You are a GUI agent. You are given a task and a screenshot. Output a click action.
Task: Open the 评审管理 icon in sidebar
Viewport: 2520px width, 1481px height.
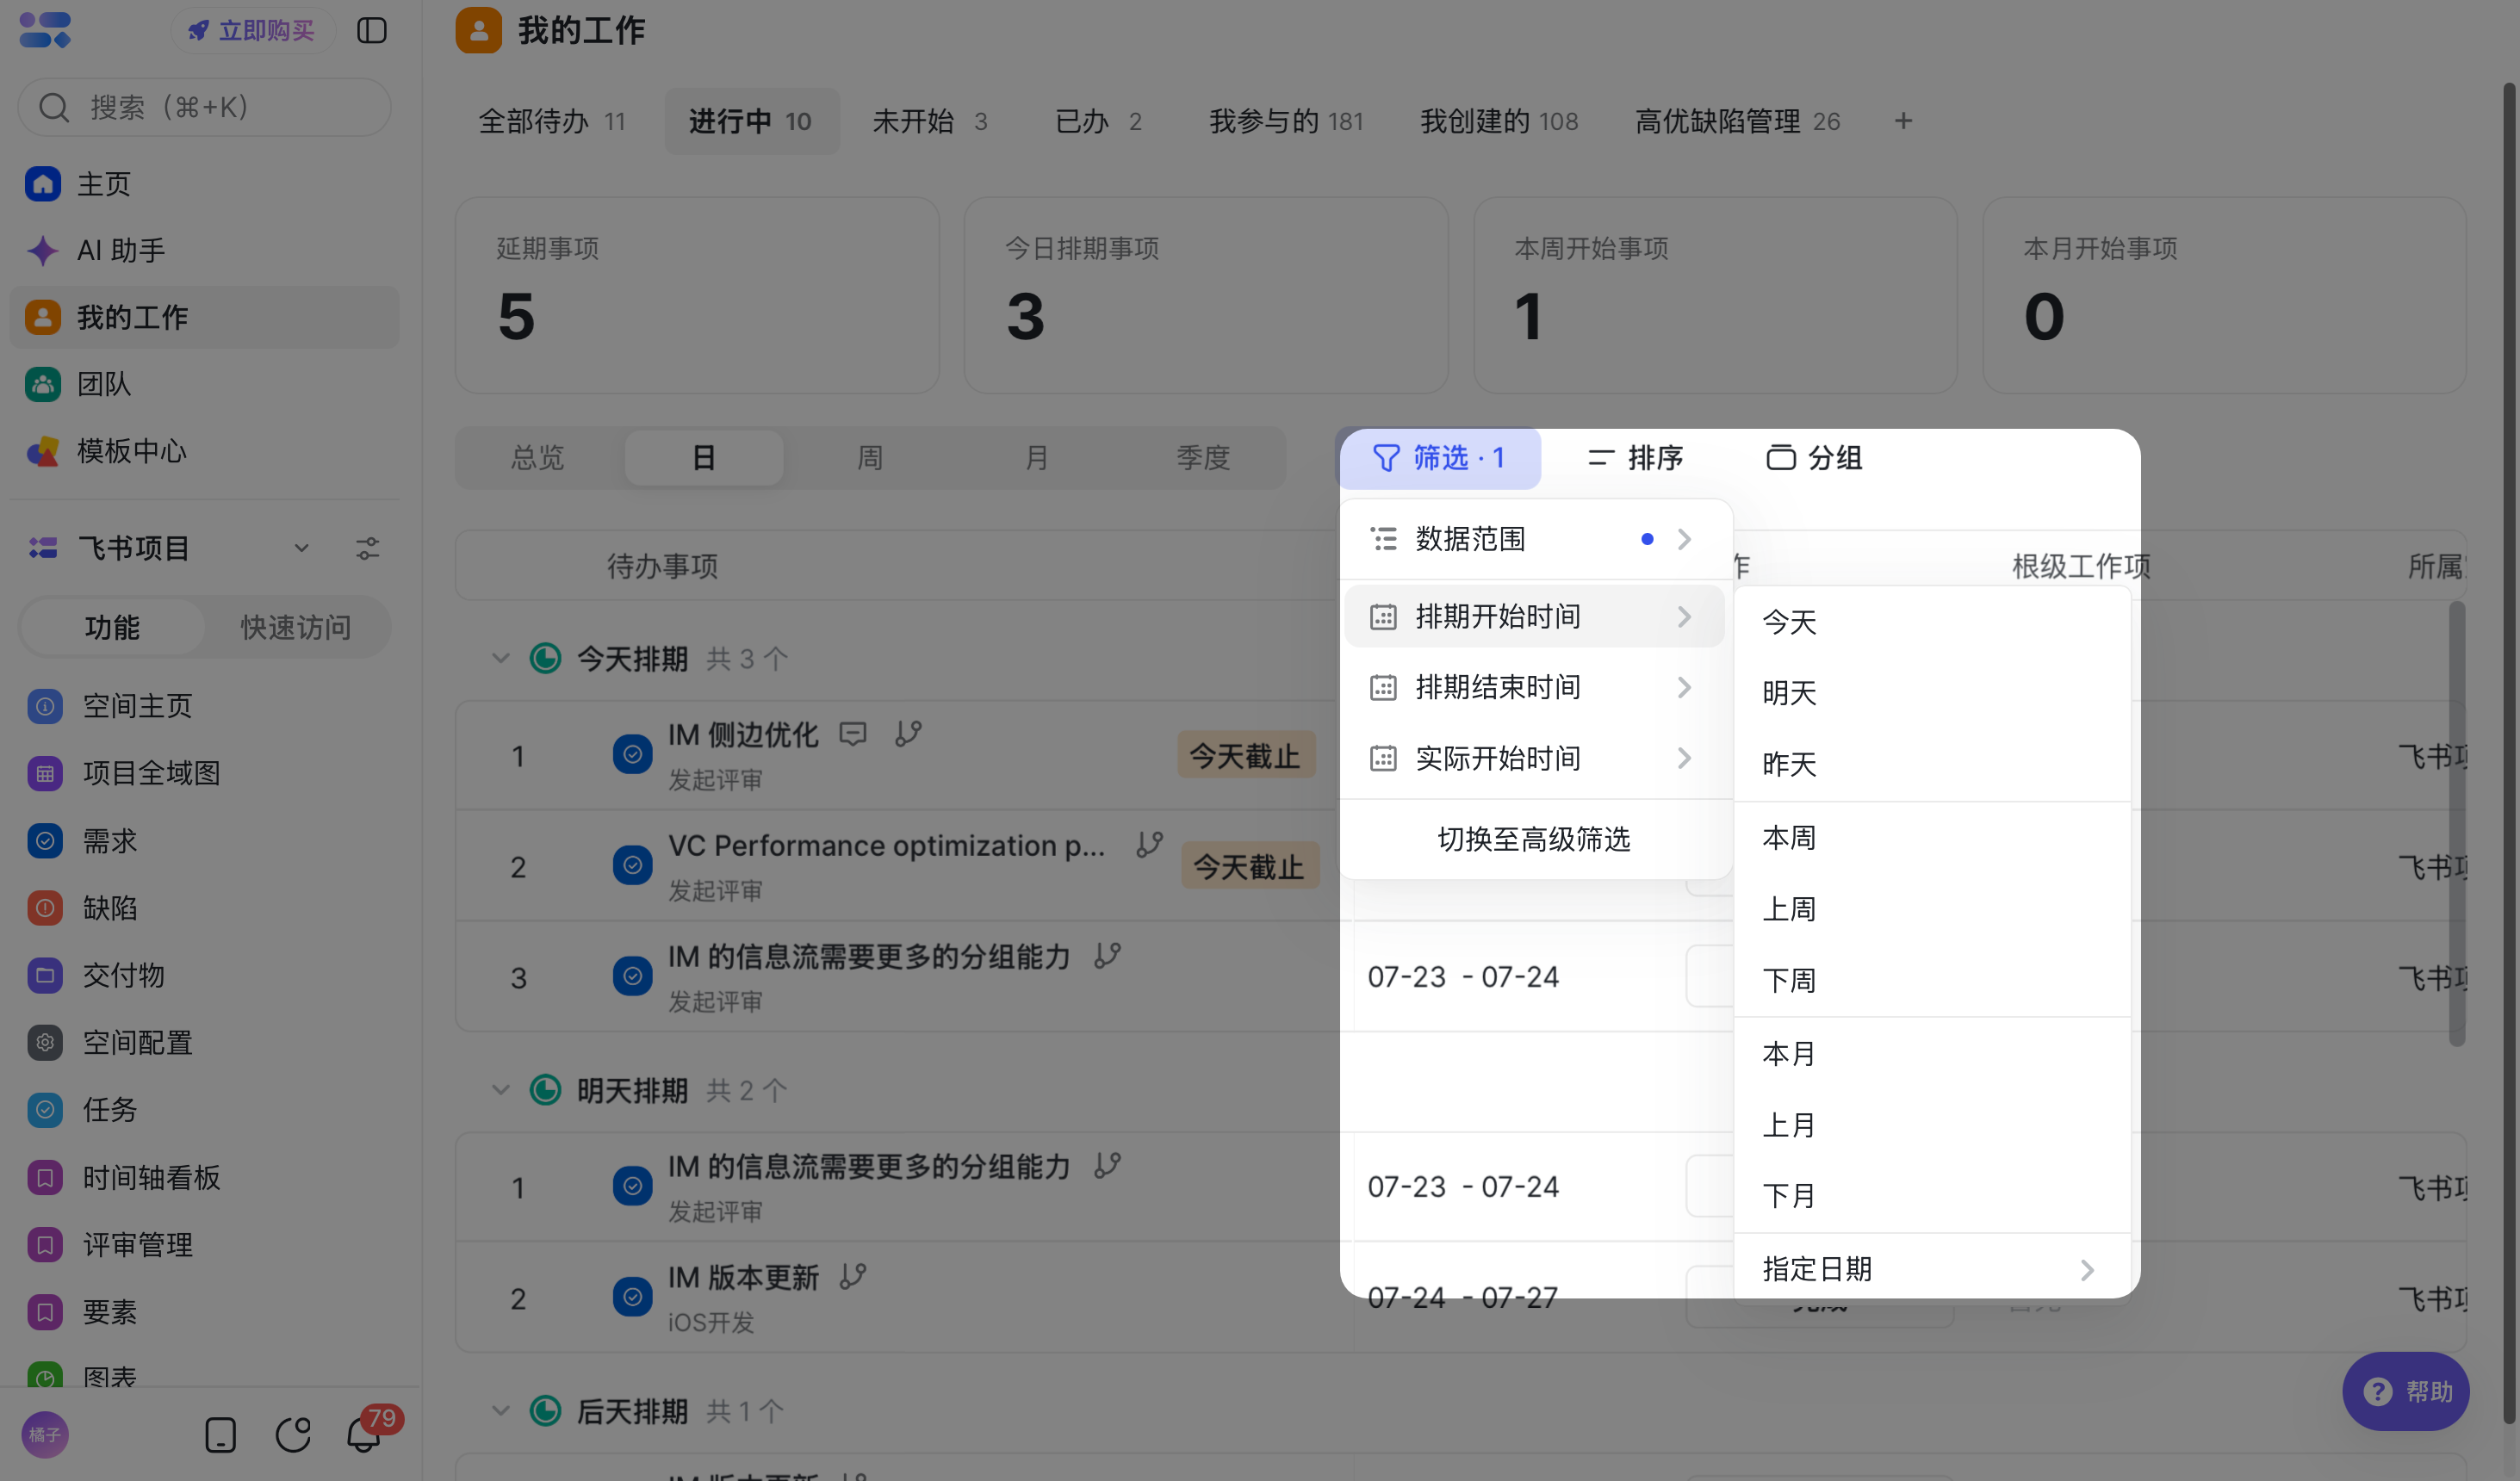coord(45,1245)
